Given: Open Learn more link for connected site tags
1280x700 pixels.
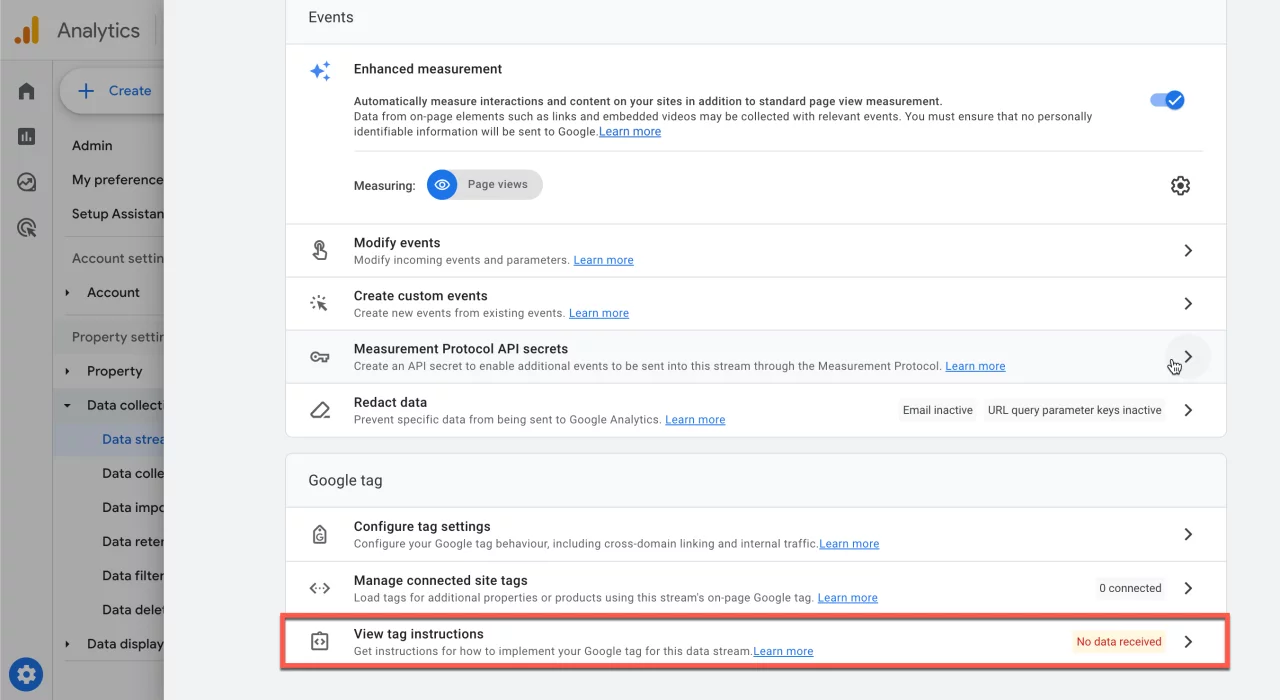Looking at the screenshot, I should pyautogui.click(x=847, y=598).
